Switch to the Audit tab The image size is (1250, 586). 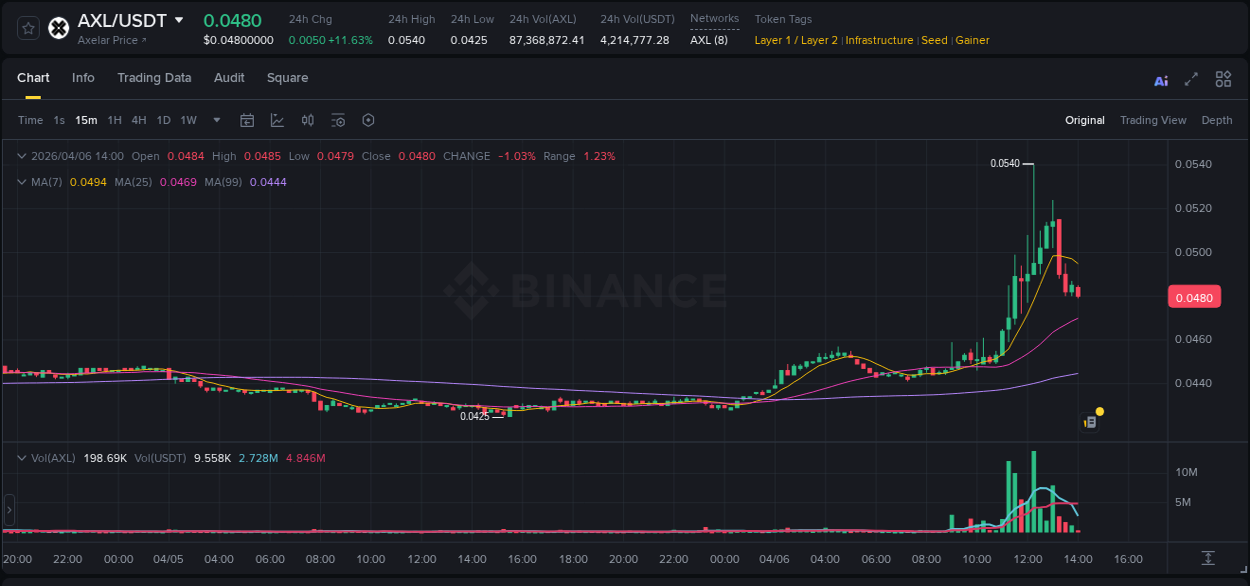click(229, 78)
